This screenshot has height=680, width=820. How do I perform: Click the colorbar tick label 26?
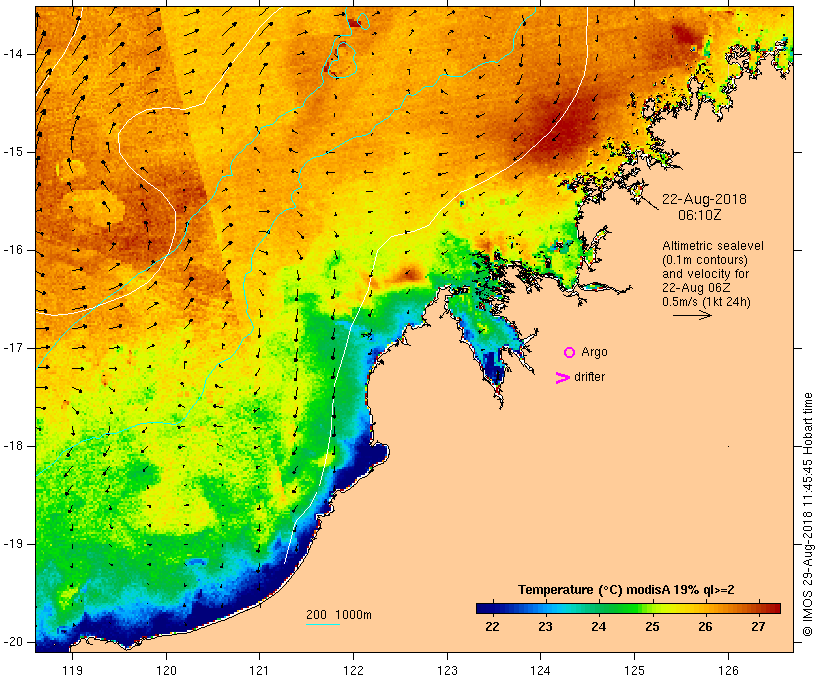(705, 627)
